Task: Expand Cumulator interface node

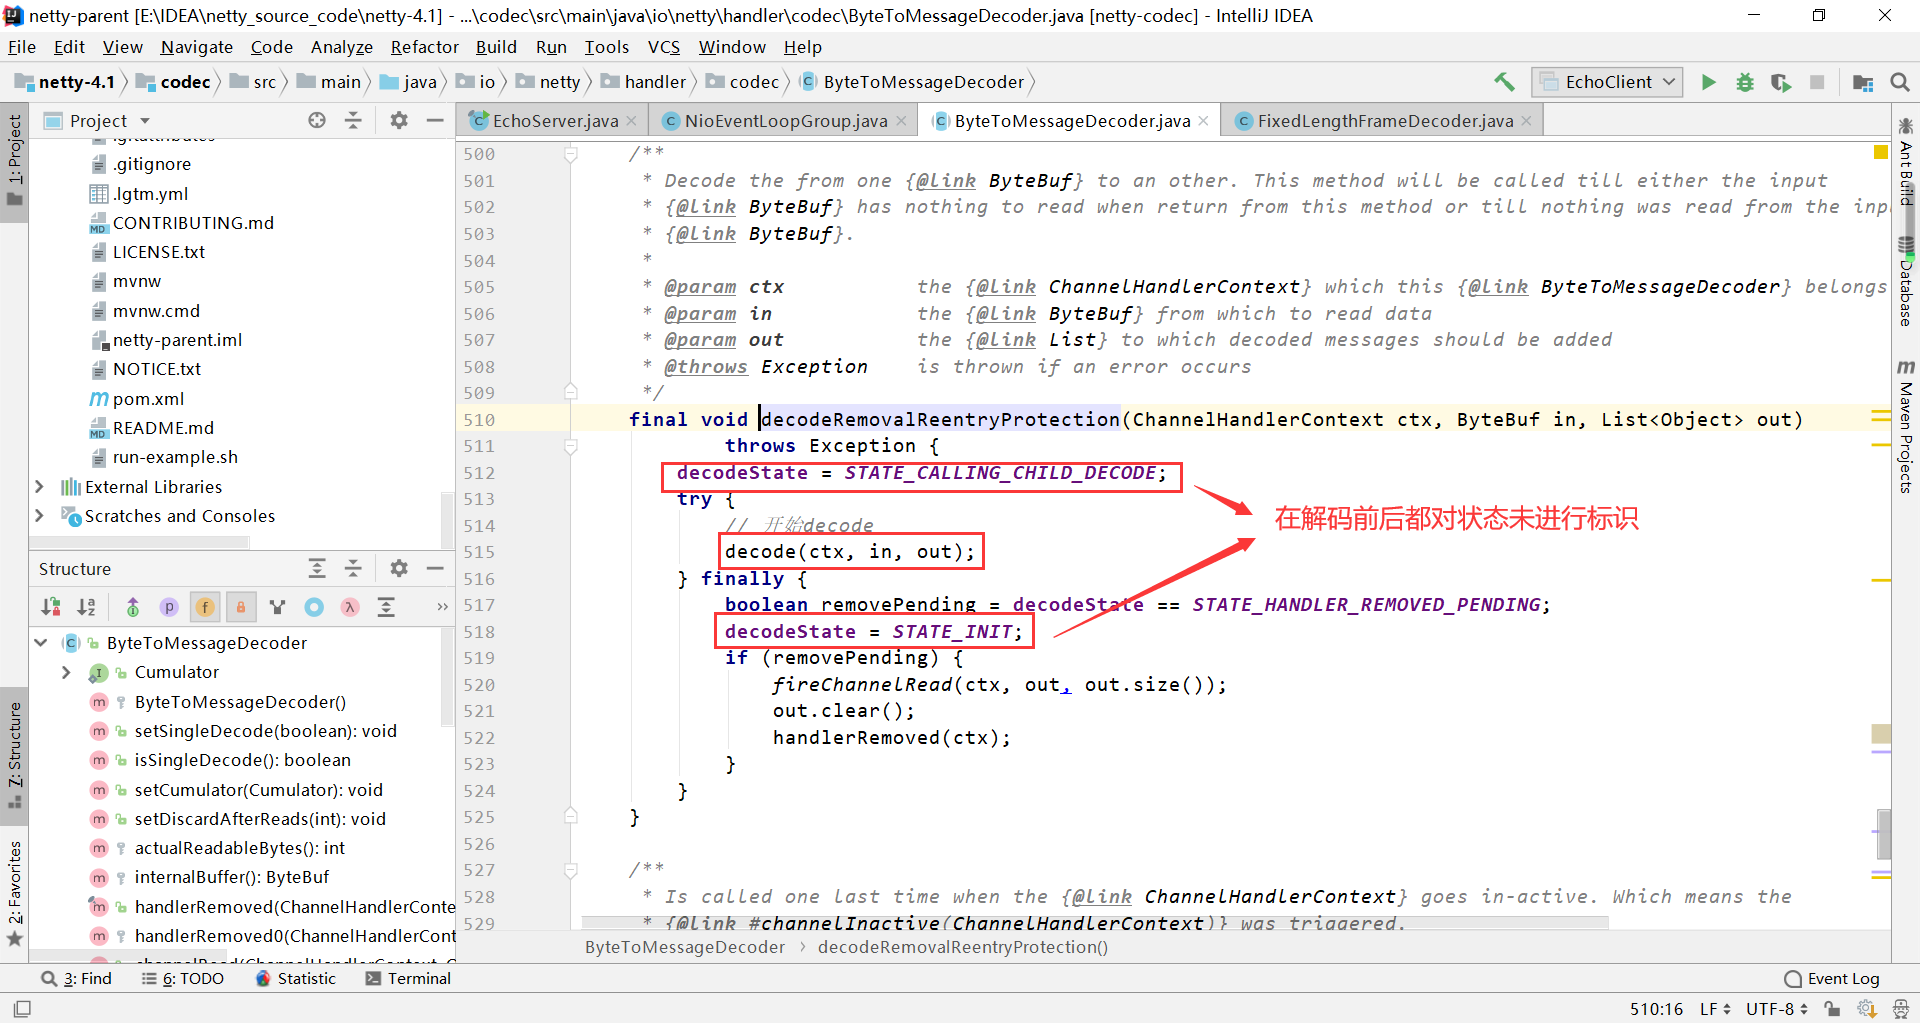Action: 67,672
